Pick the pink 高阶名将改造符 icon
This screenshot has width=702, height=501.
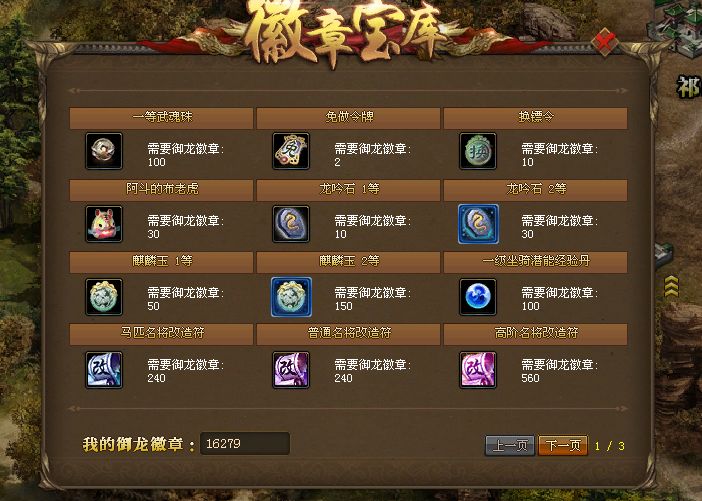[478, 370]
